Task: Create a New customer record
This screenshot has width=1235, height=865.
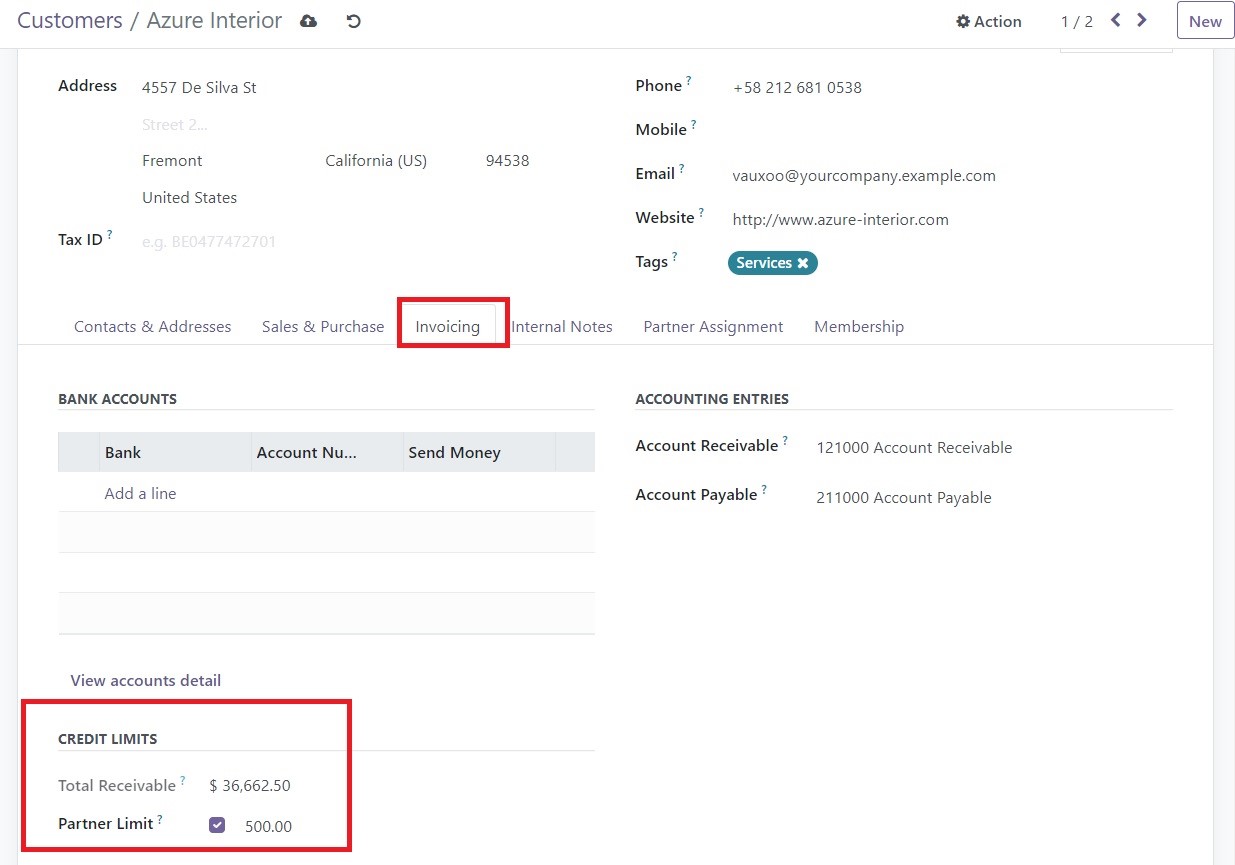Action: pyautogui.click(x=1205, y=21)
